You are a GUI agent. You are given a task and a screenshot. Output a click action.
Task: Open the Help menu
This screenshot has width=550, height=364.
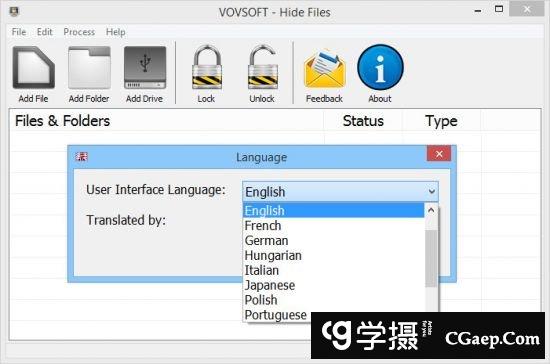(115, 32)
